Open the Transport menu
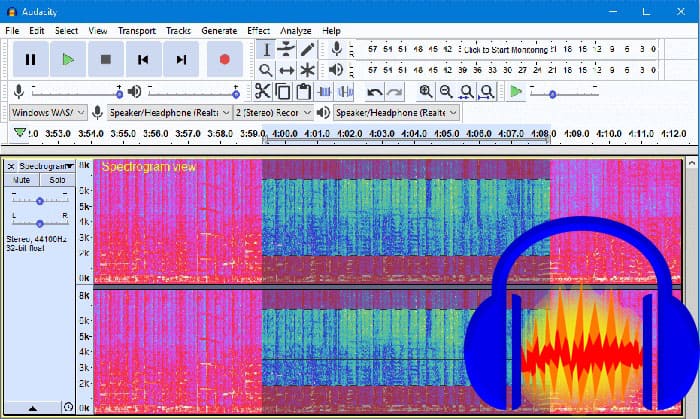The height and width of the screenshot is (419, 700). [x=137, y=30]
